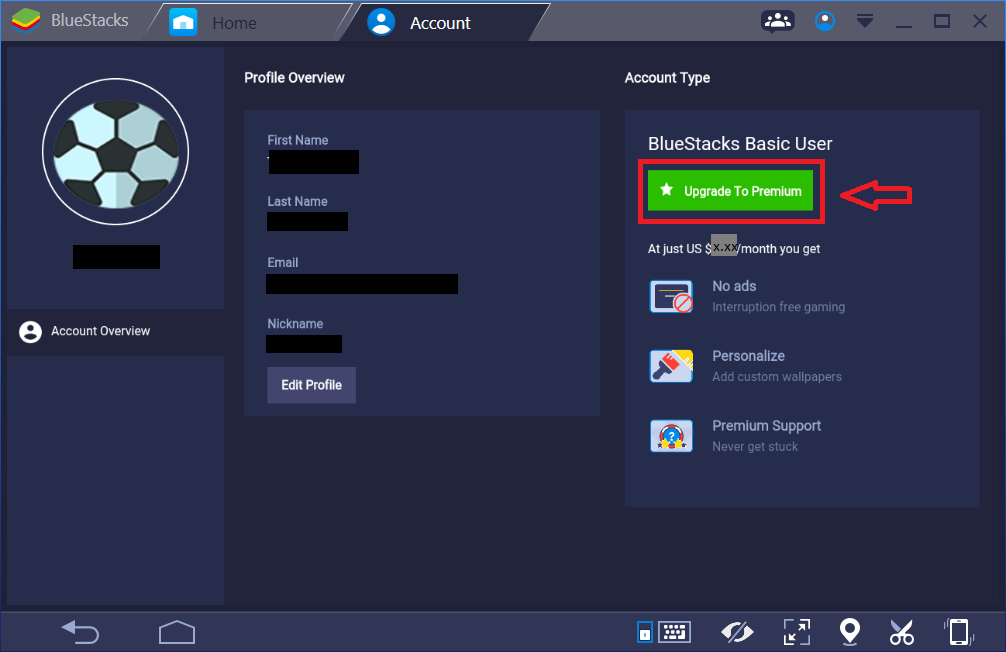
Task: Click the soccer ball profile avatar
Action: [x=115, y=151]
